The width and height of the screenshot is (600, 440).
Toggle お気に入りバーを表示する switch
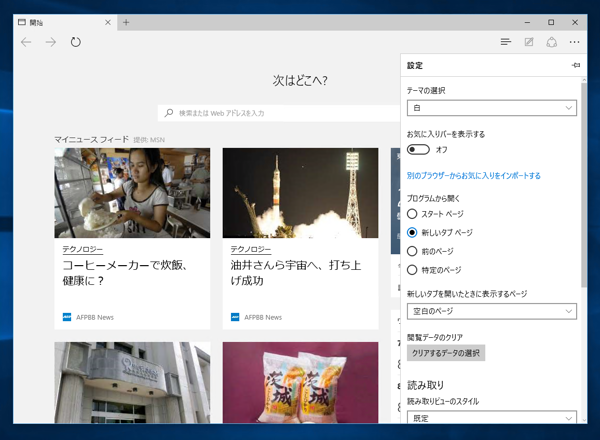(418, 150)
